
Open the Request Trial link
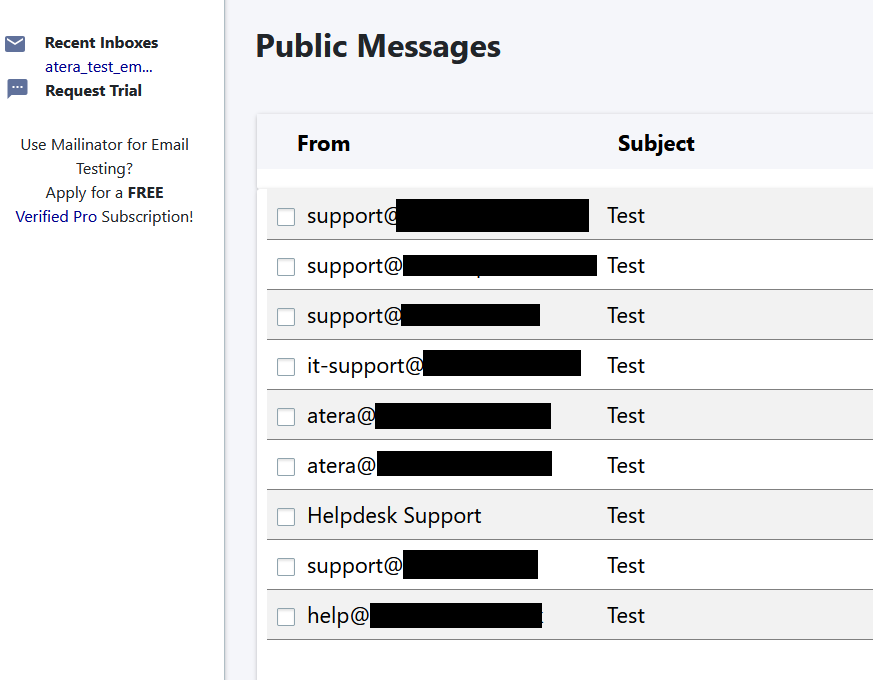pos(94,91)
